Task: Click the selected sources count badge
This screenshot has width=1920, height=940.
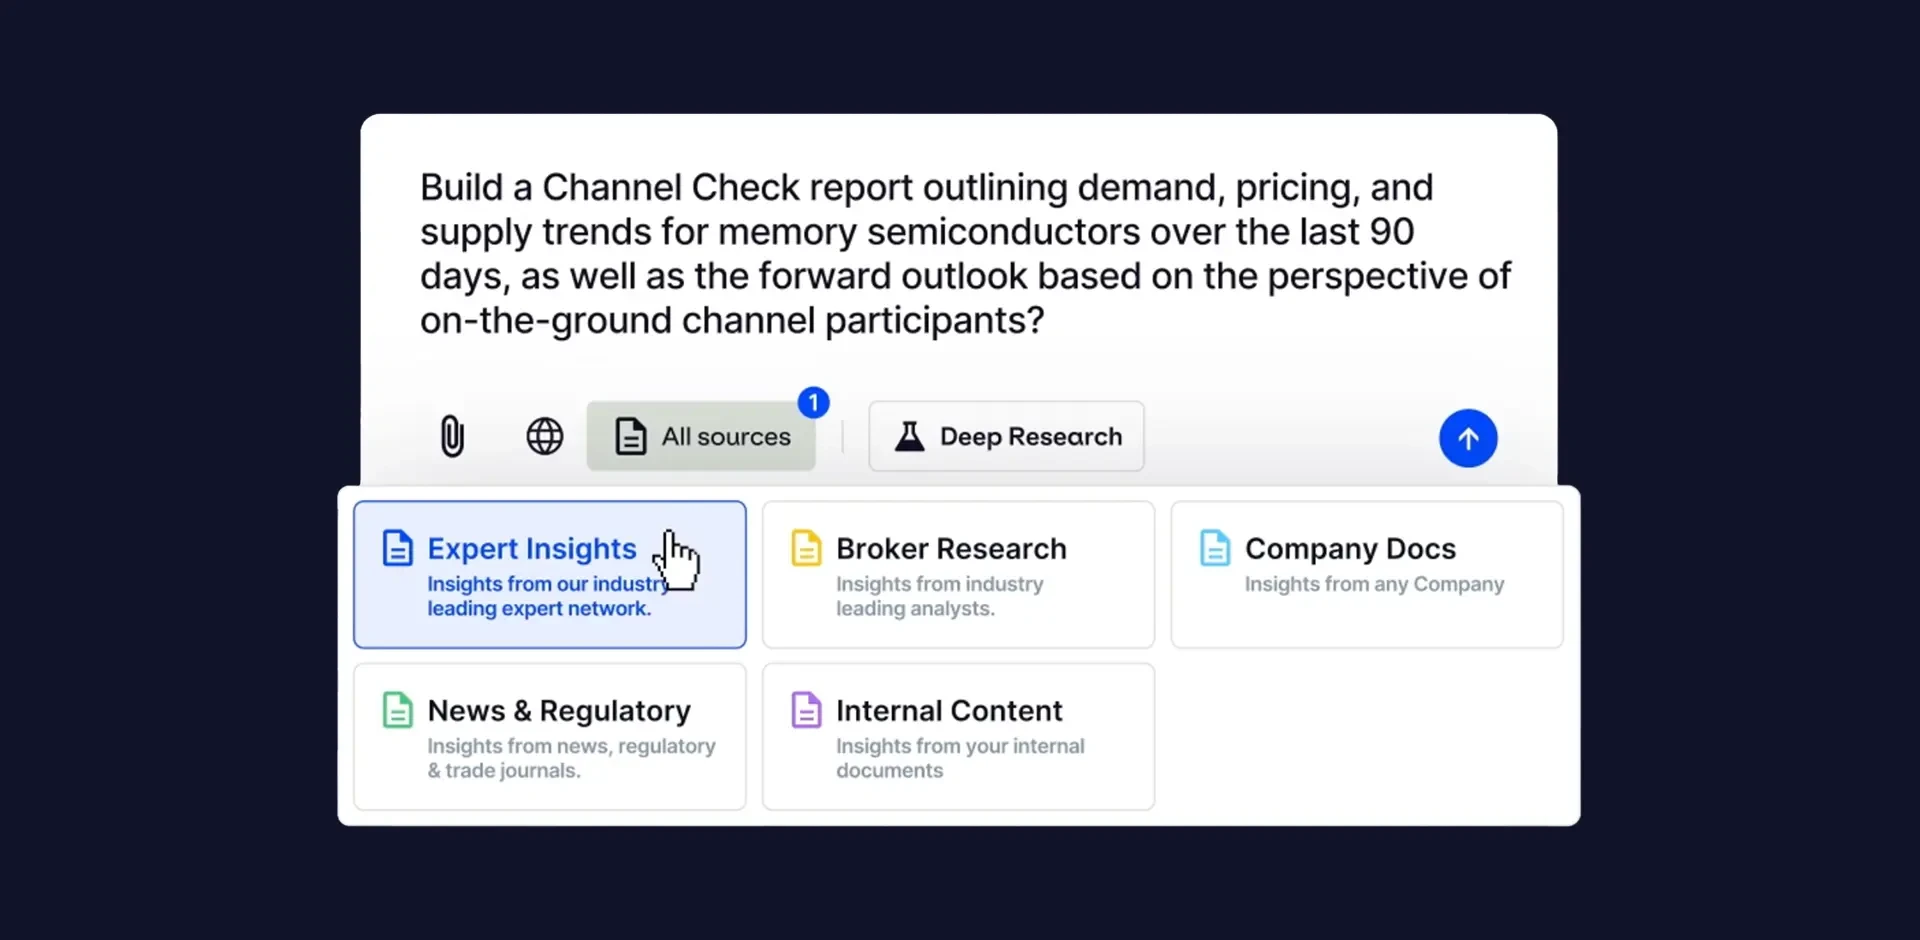Action: pyautogui.click(x=813, y=403)
